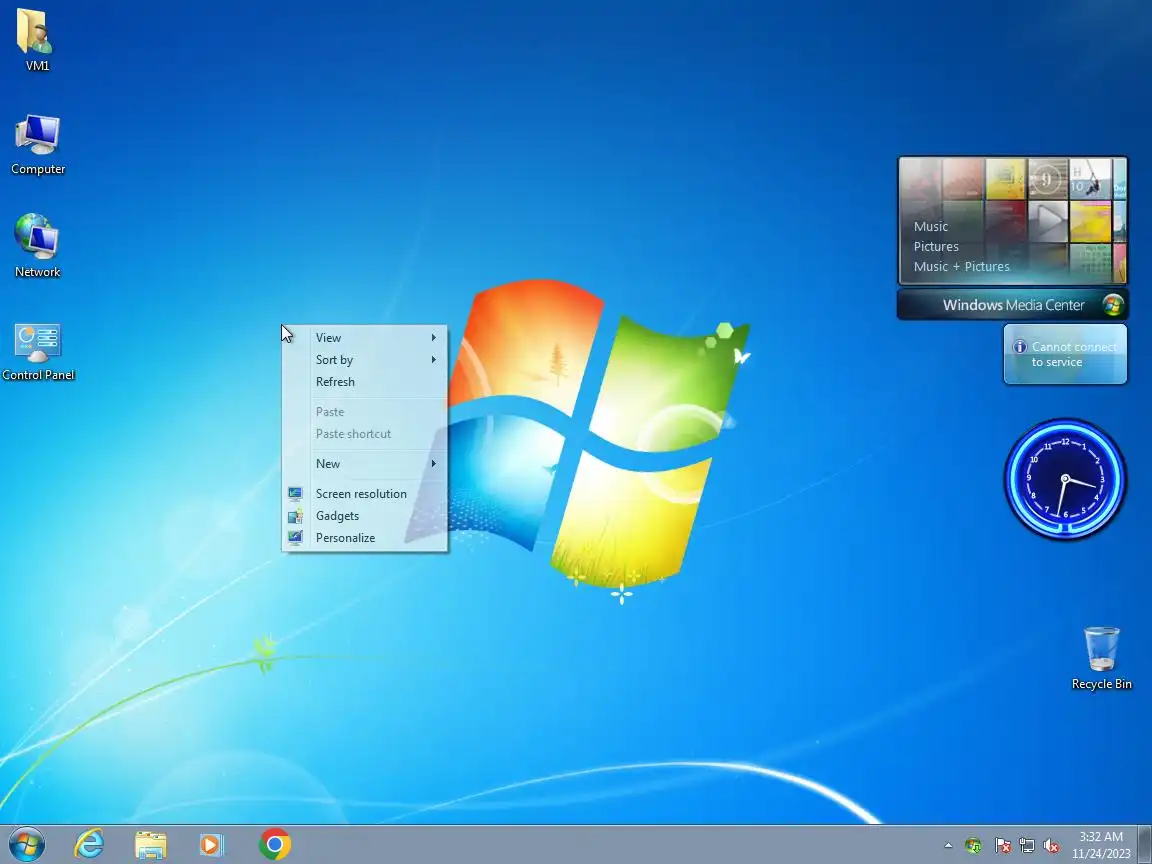This screenshot has width=1152, height=864.
Task: Select the Recycle Bin icon
Action: pyautogui.click(x=1101, y=658)
